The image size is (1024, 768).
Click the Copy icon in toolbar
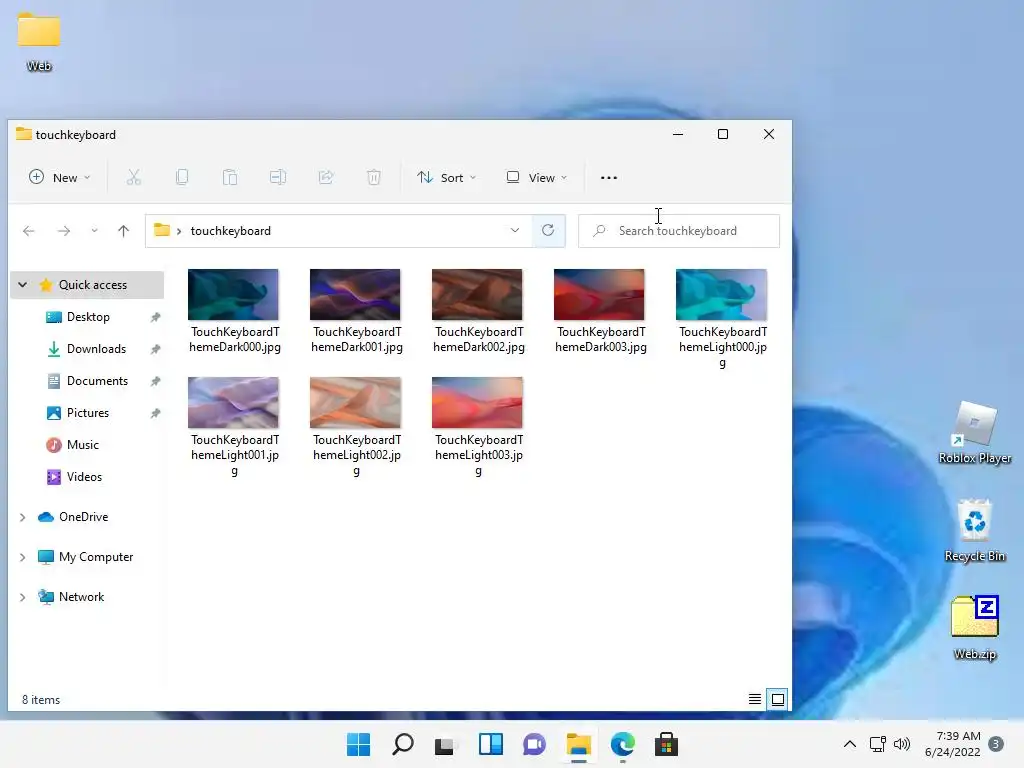pos(182,178)
